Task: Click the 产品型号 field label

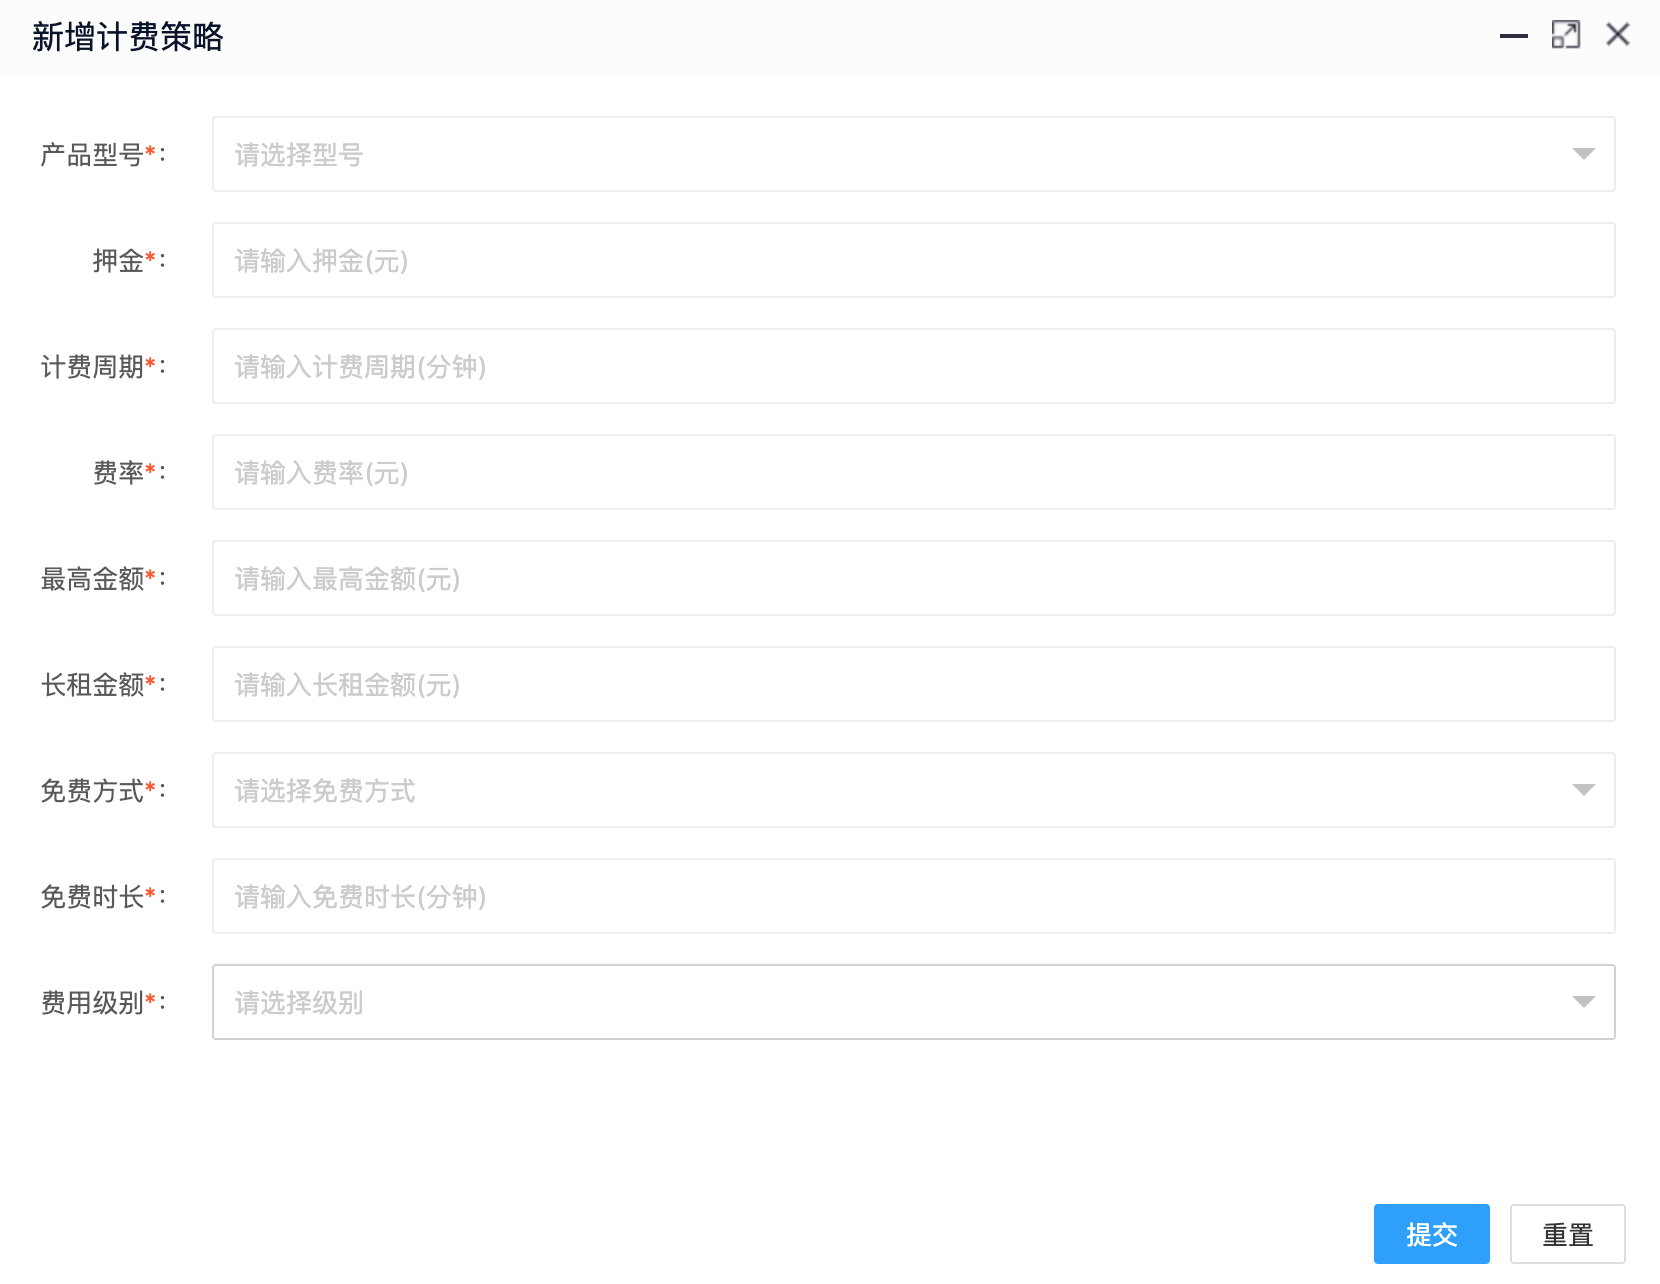Action: click(x=103, y=155)
